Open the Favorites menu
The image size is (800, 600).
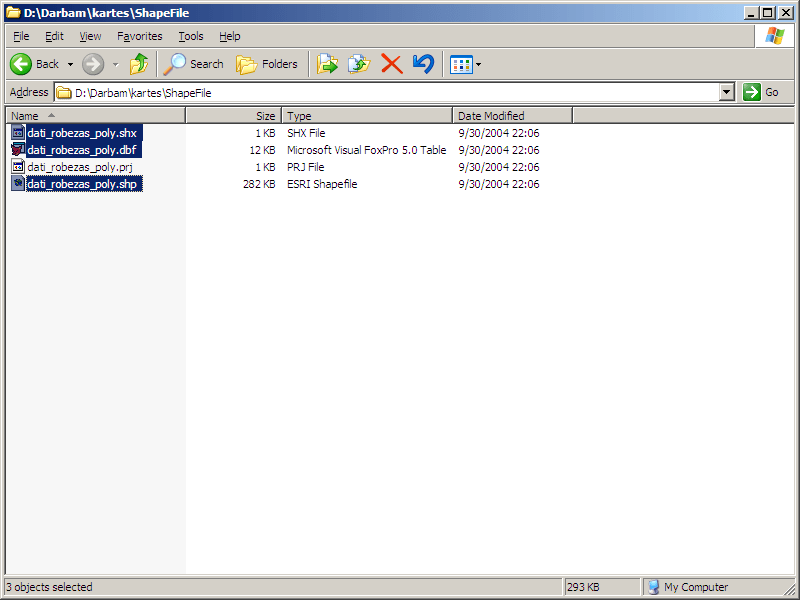pyautogui.click(x=139, y=36)
